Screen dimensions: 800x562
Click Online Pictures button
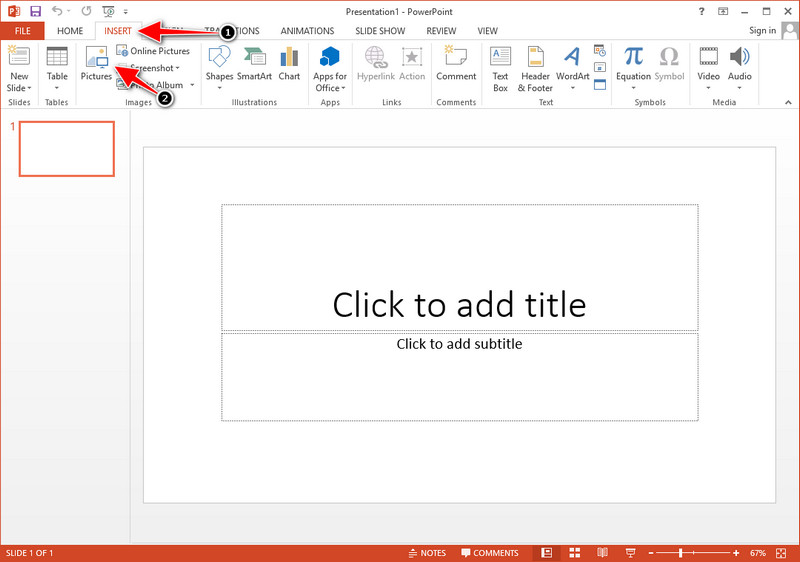(153, 51)
